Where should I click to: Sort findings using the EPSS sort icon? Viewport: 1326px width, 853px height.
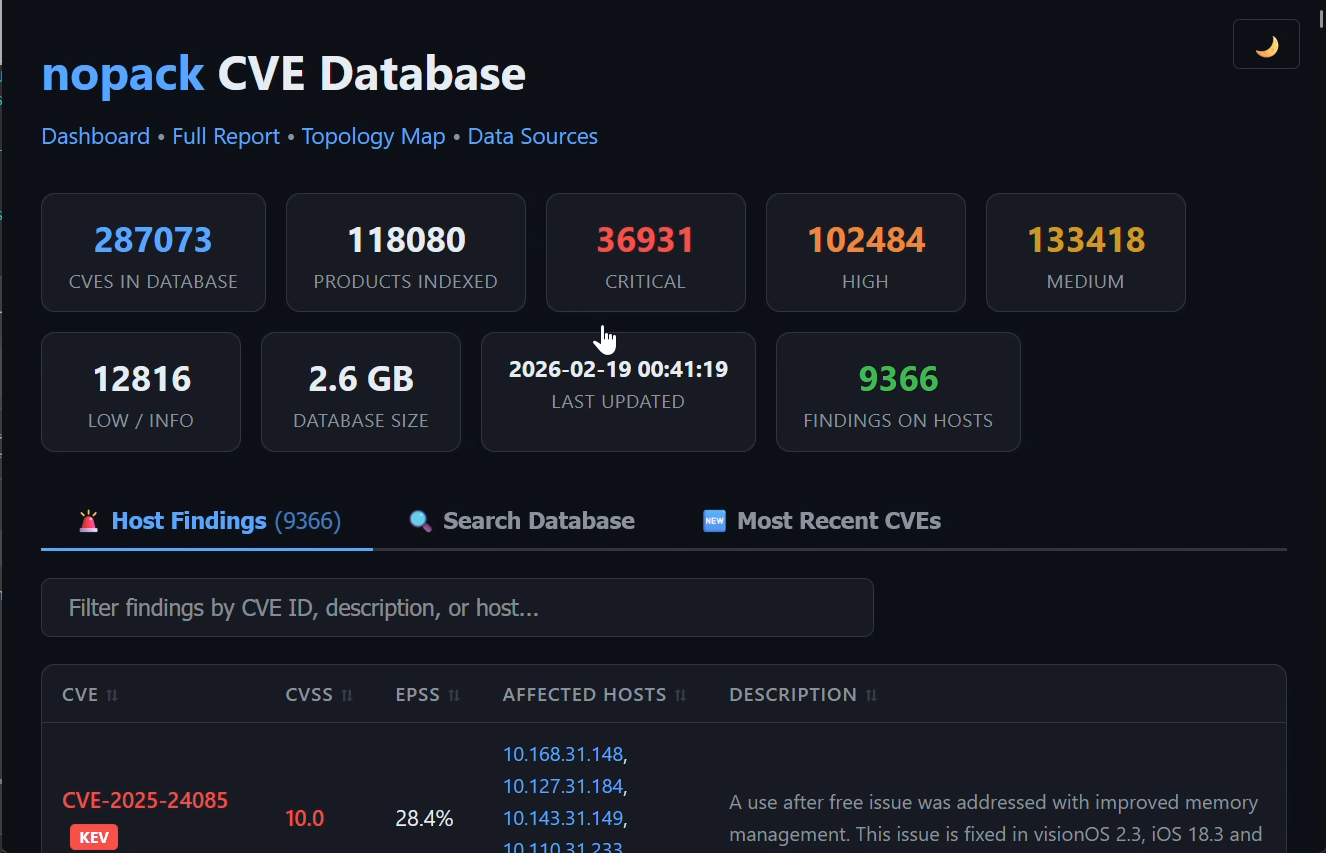(455, 694)
